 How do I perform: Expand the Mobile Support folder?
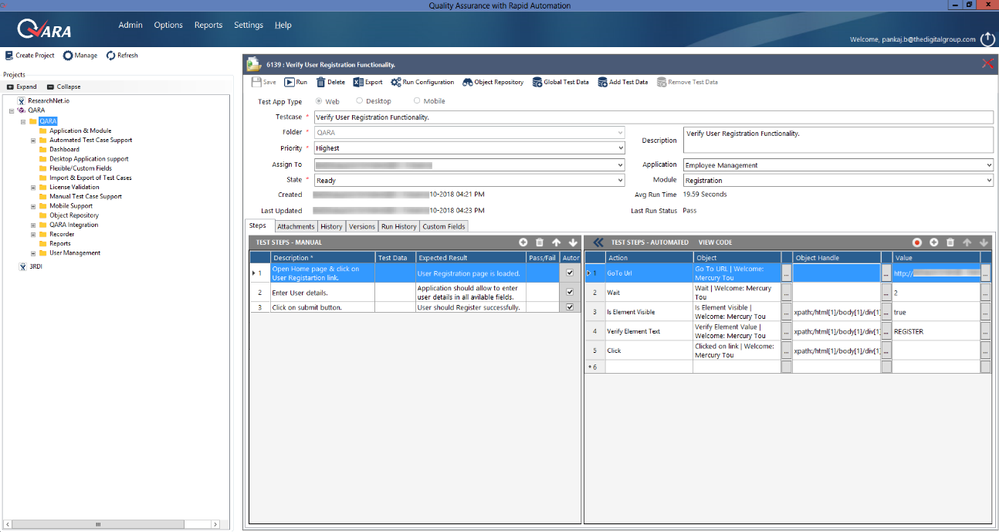coord(33,206)
